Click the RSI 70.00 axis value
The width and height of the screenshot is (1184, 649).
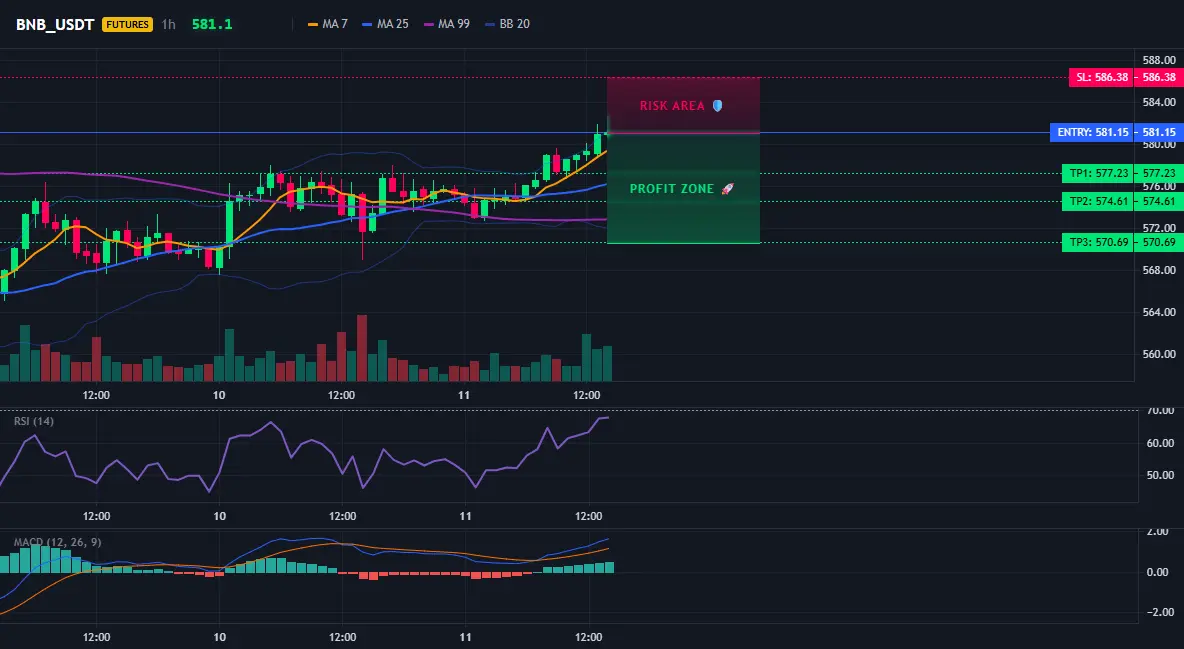tap(1160, 410)
